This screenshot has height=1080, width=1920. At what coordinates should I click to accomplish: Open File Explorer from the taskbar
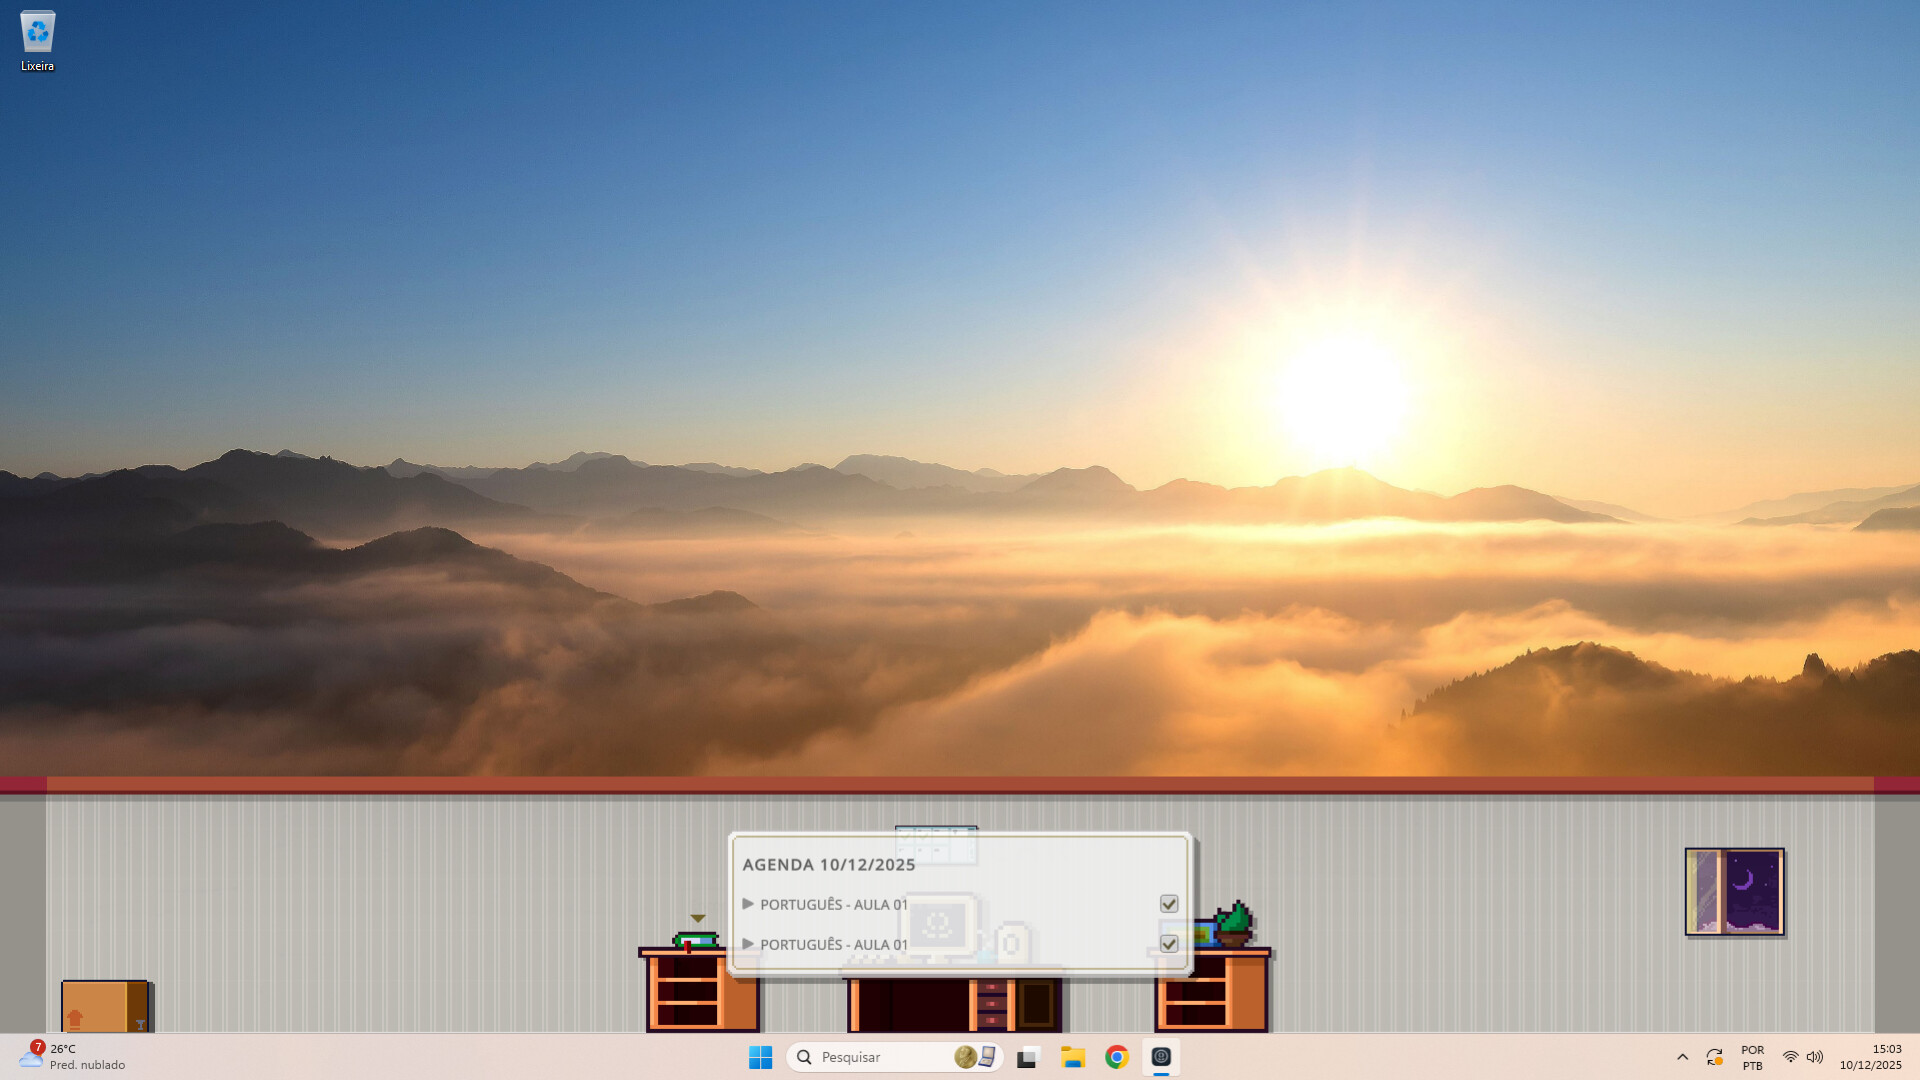1073,1057
